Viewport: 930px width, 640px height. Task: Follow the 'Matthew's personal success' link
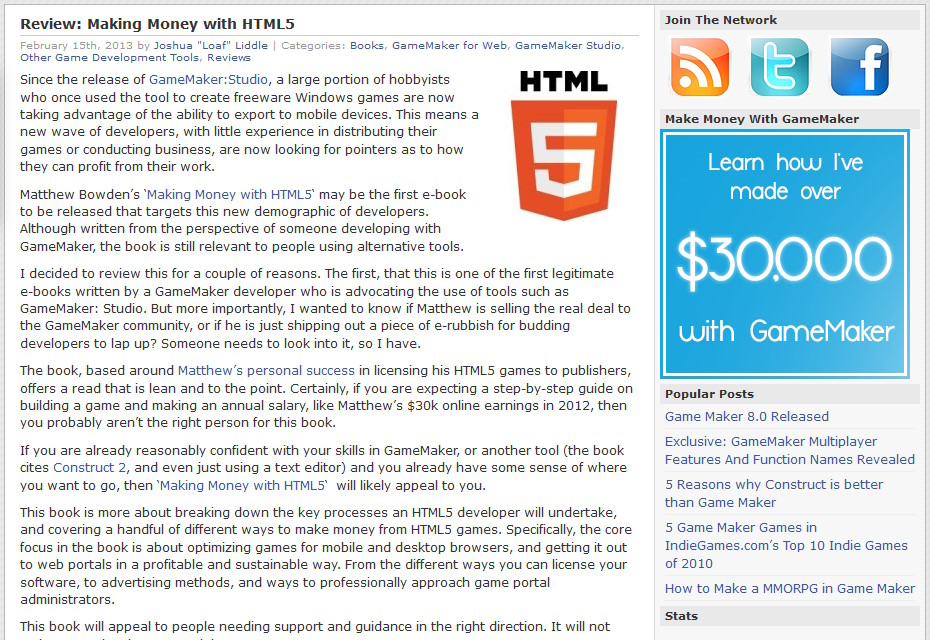click(x=266, y=371)
